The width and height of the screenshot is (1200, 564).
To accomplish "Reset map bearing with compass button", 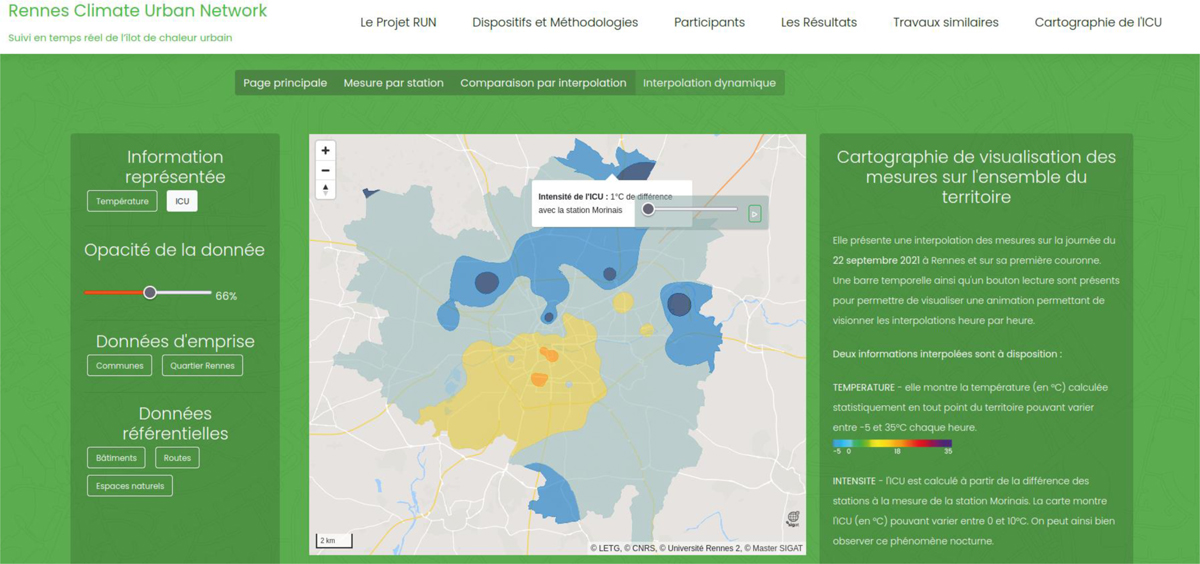I will tap(325, 189).
